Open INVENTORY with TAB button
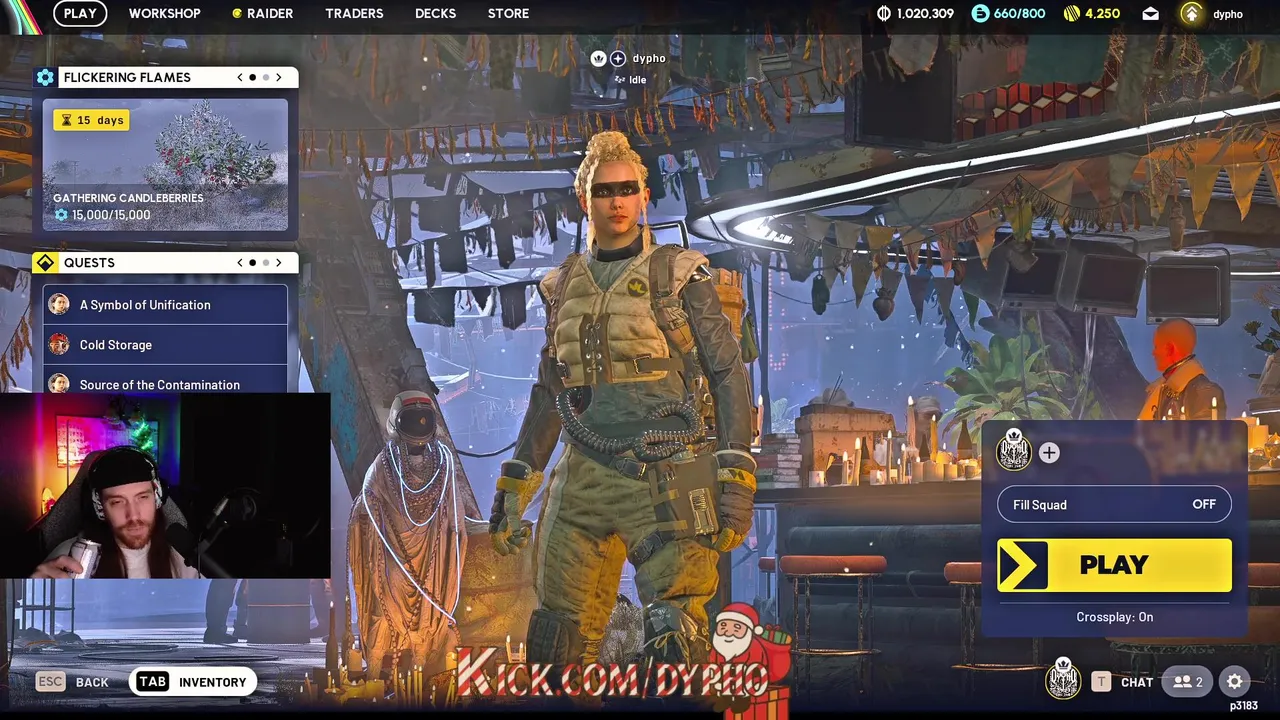1280x720 pixels. coord(193,682)
